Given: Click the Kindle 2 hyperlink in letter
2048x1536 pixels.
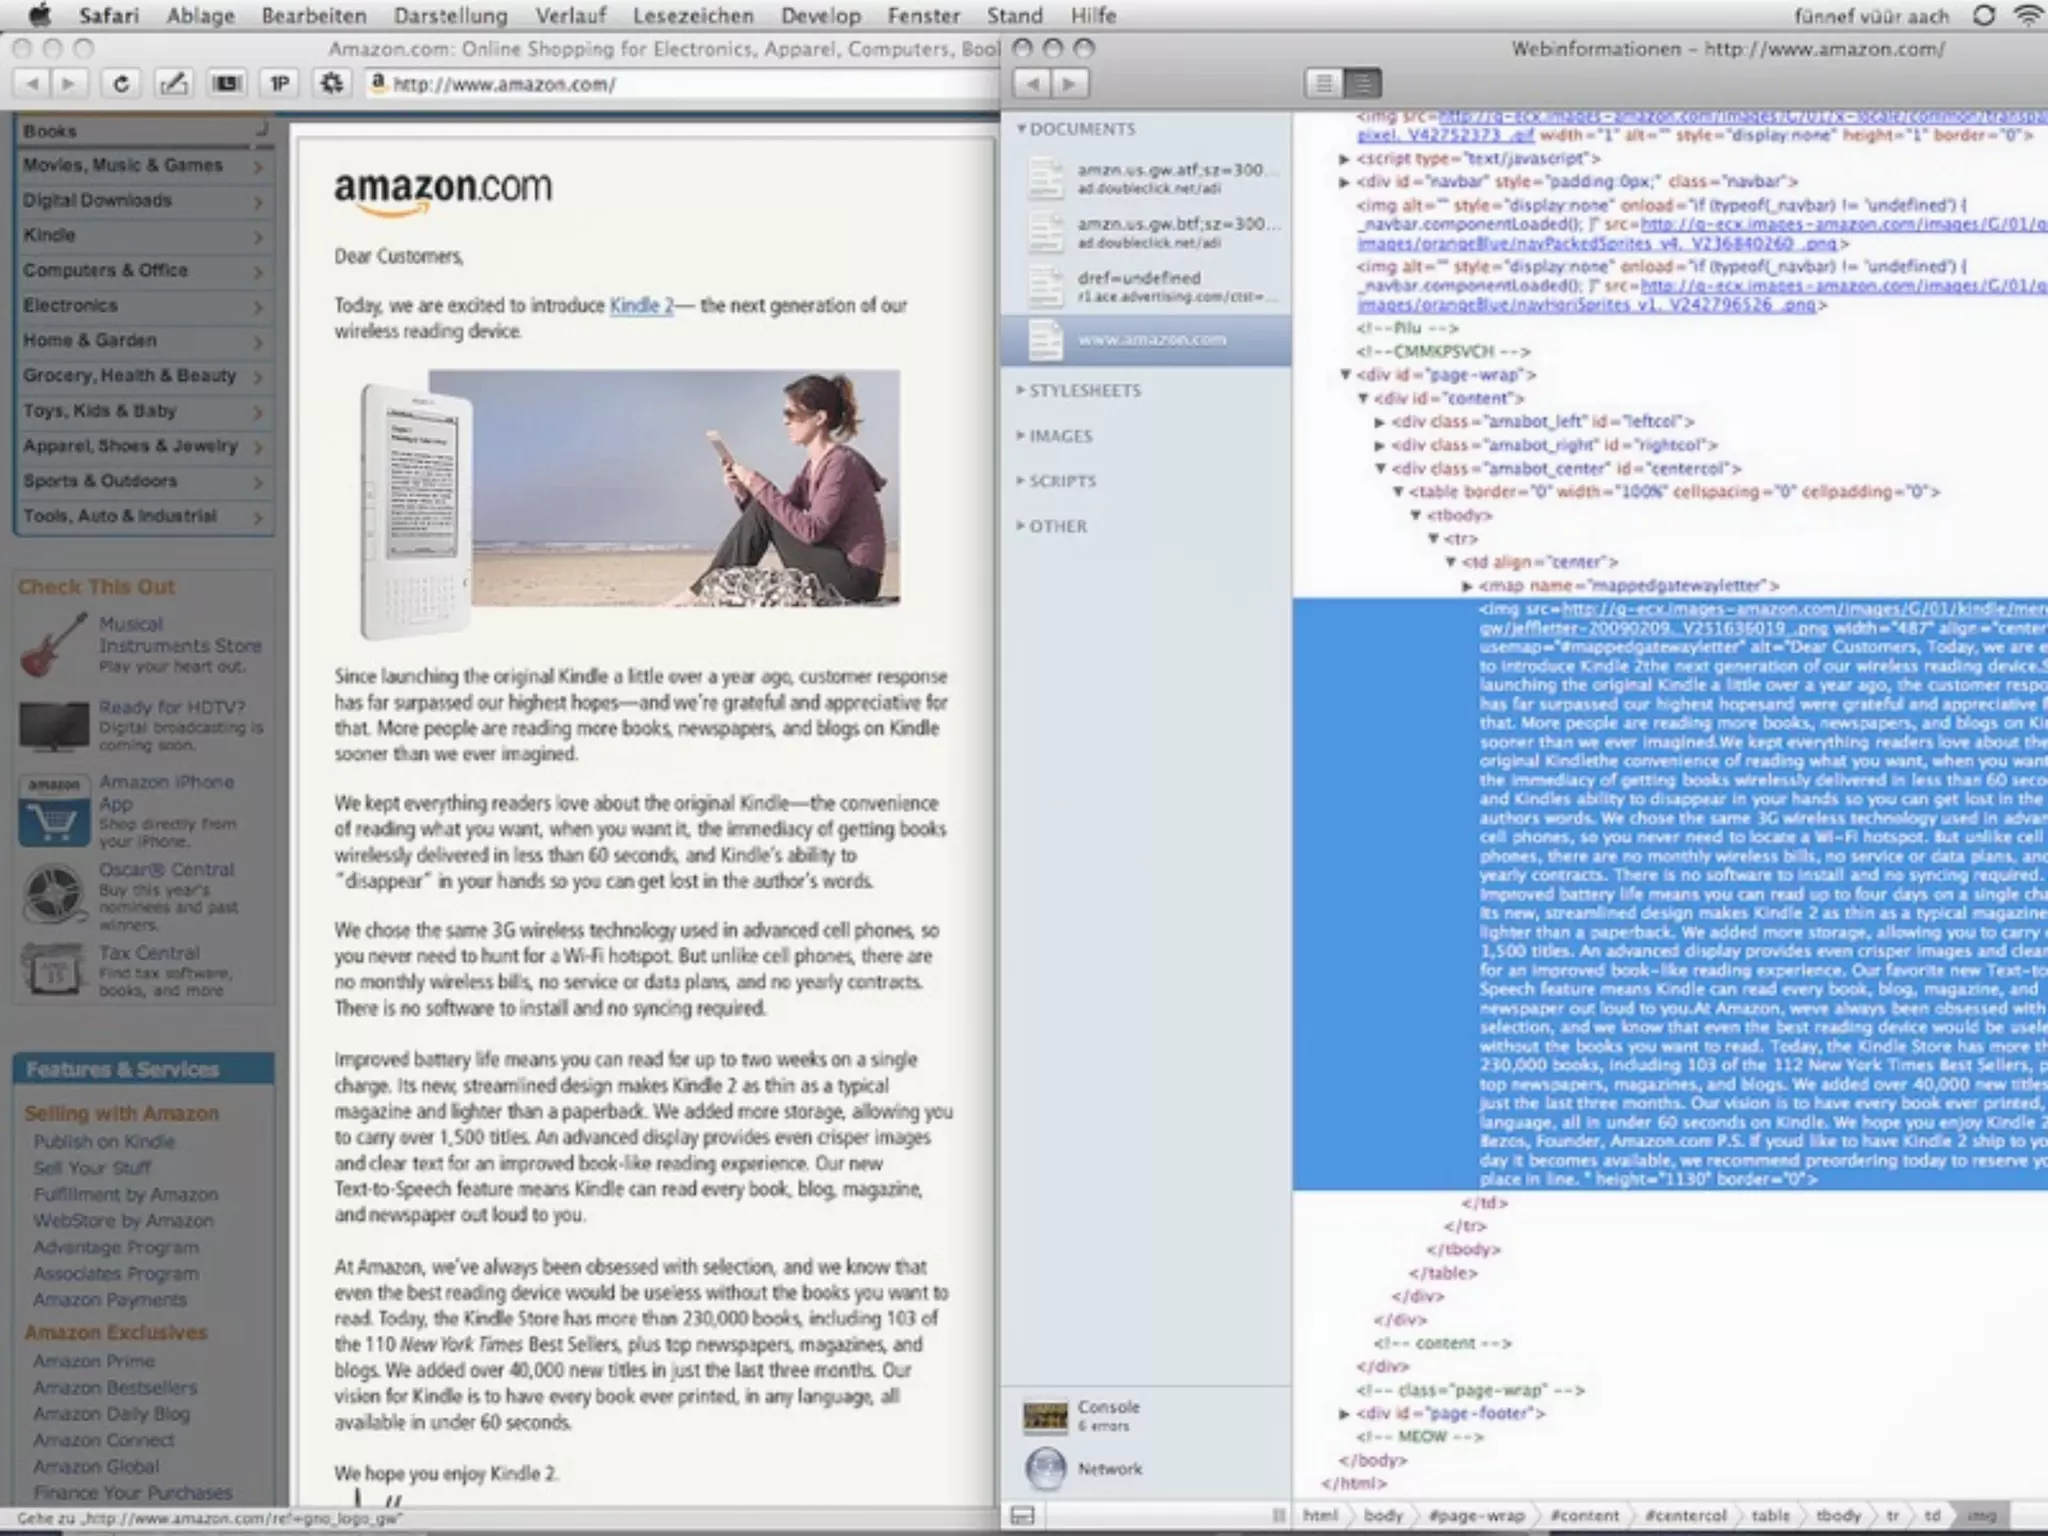Looking at the screenshot, I should [641, 306].
